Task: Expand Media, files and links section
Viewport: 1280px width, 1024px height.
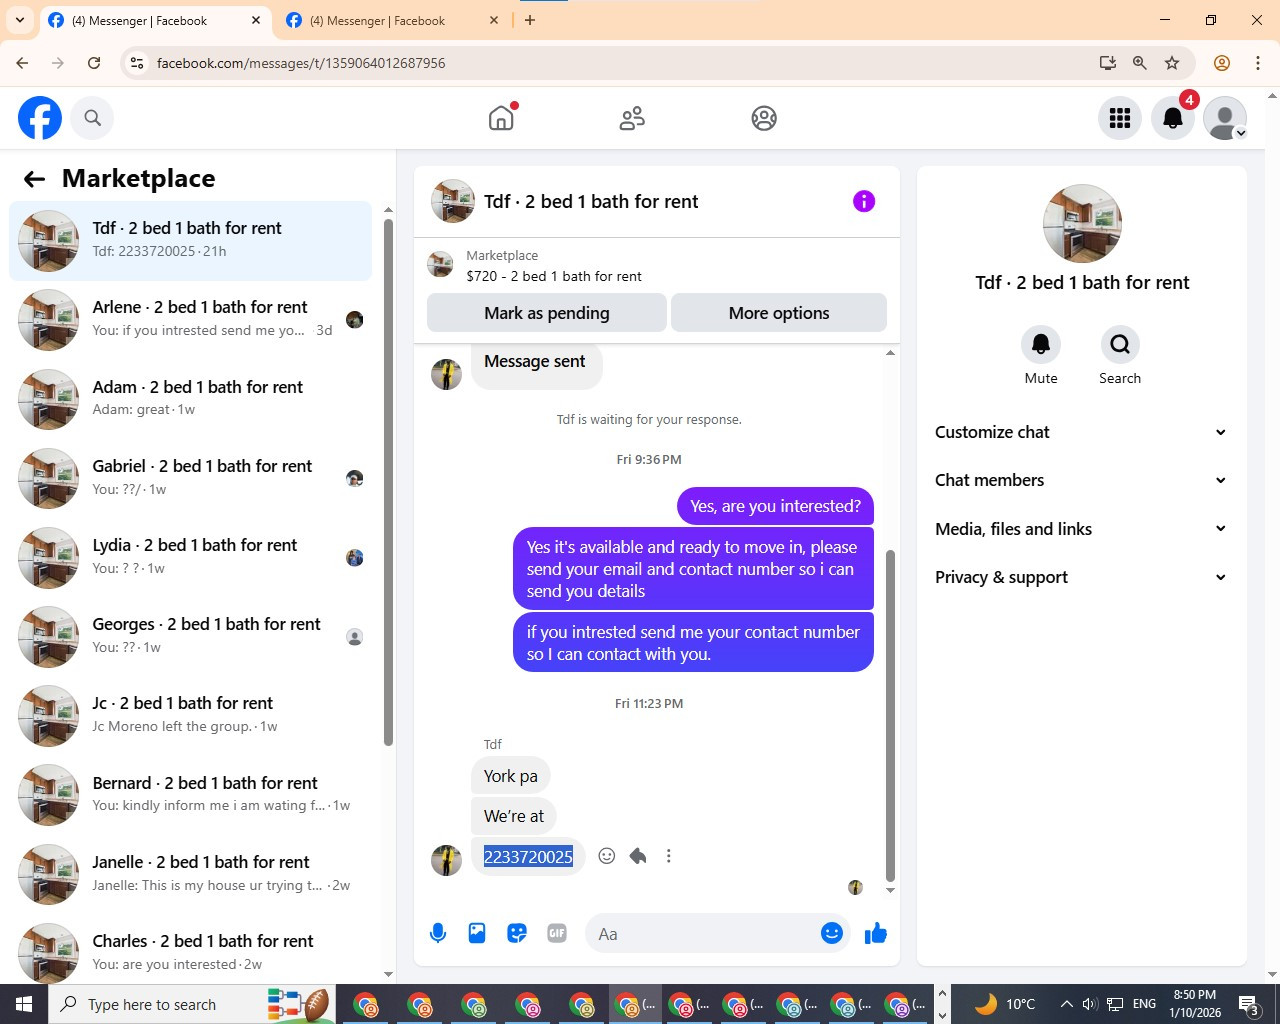Action: click(1081, 529)
